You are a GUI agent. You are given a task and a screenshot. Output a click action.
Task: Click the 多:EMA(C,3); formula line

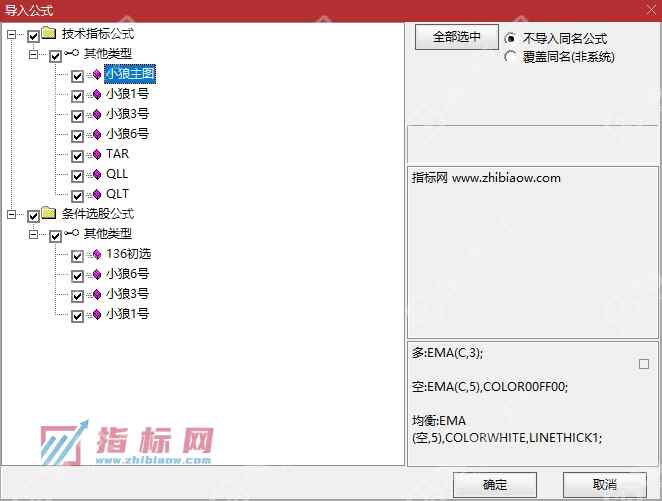(x=447, y=352)
